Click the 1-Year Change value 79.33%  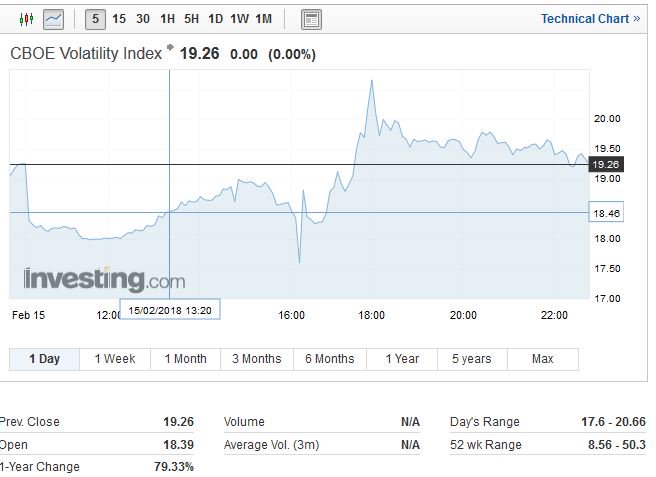tap(174, 467)
